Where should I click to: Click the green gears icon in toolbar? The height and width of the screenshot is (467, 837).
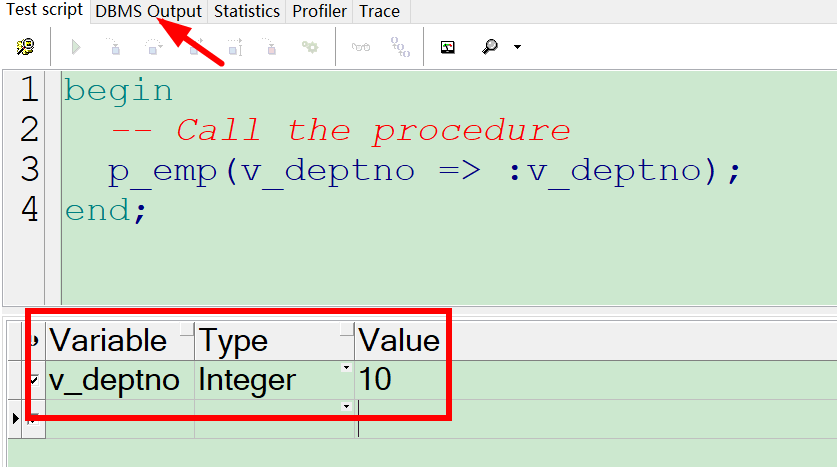click(310, 47)
